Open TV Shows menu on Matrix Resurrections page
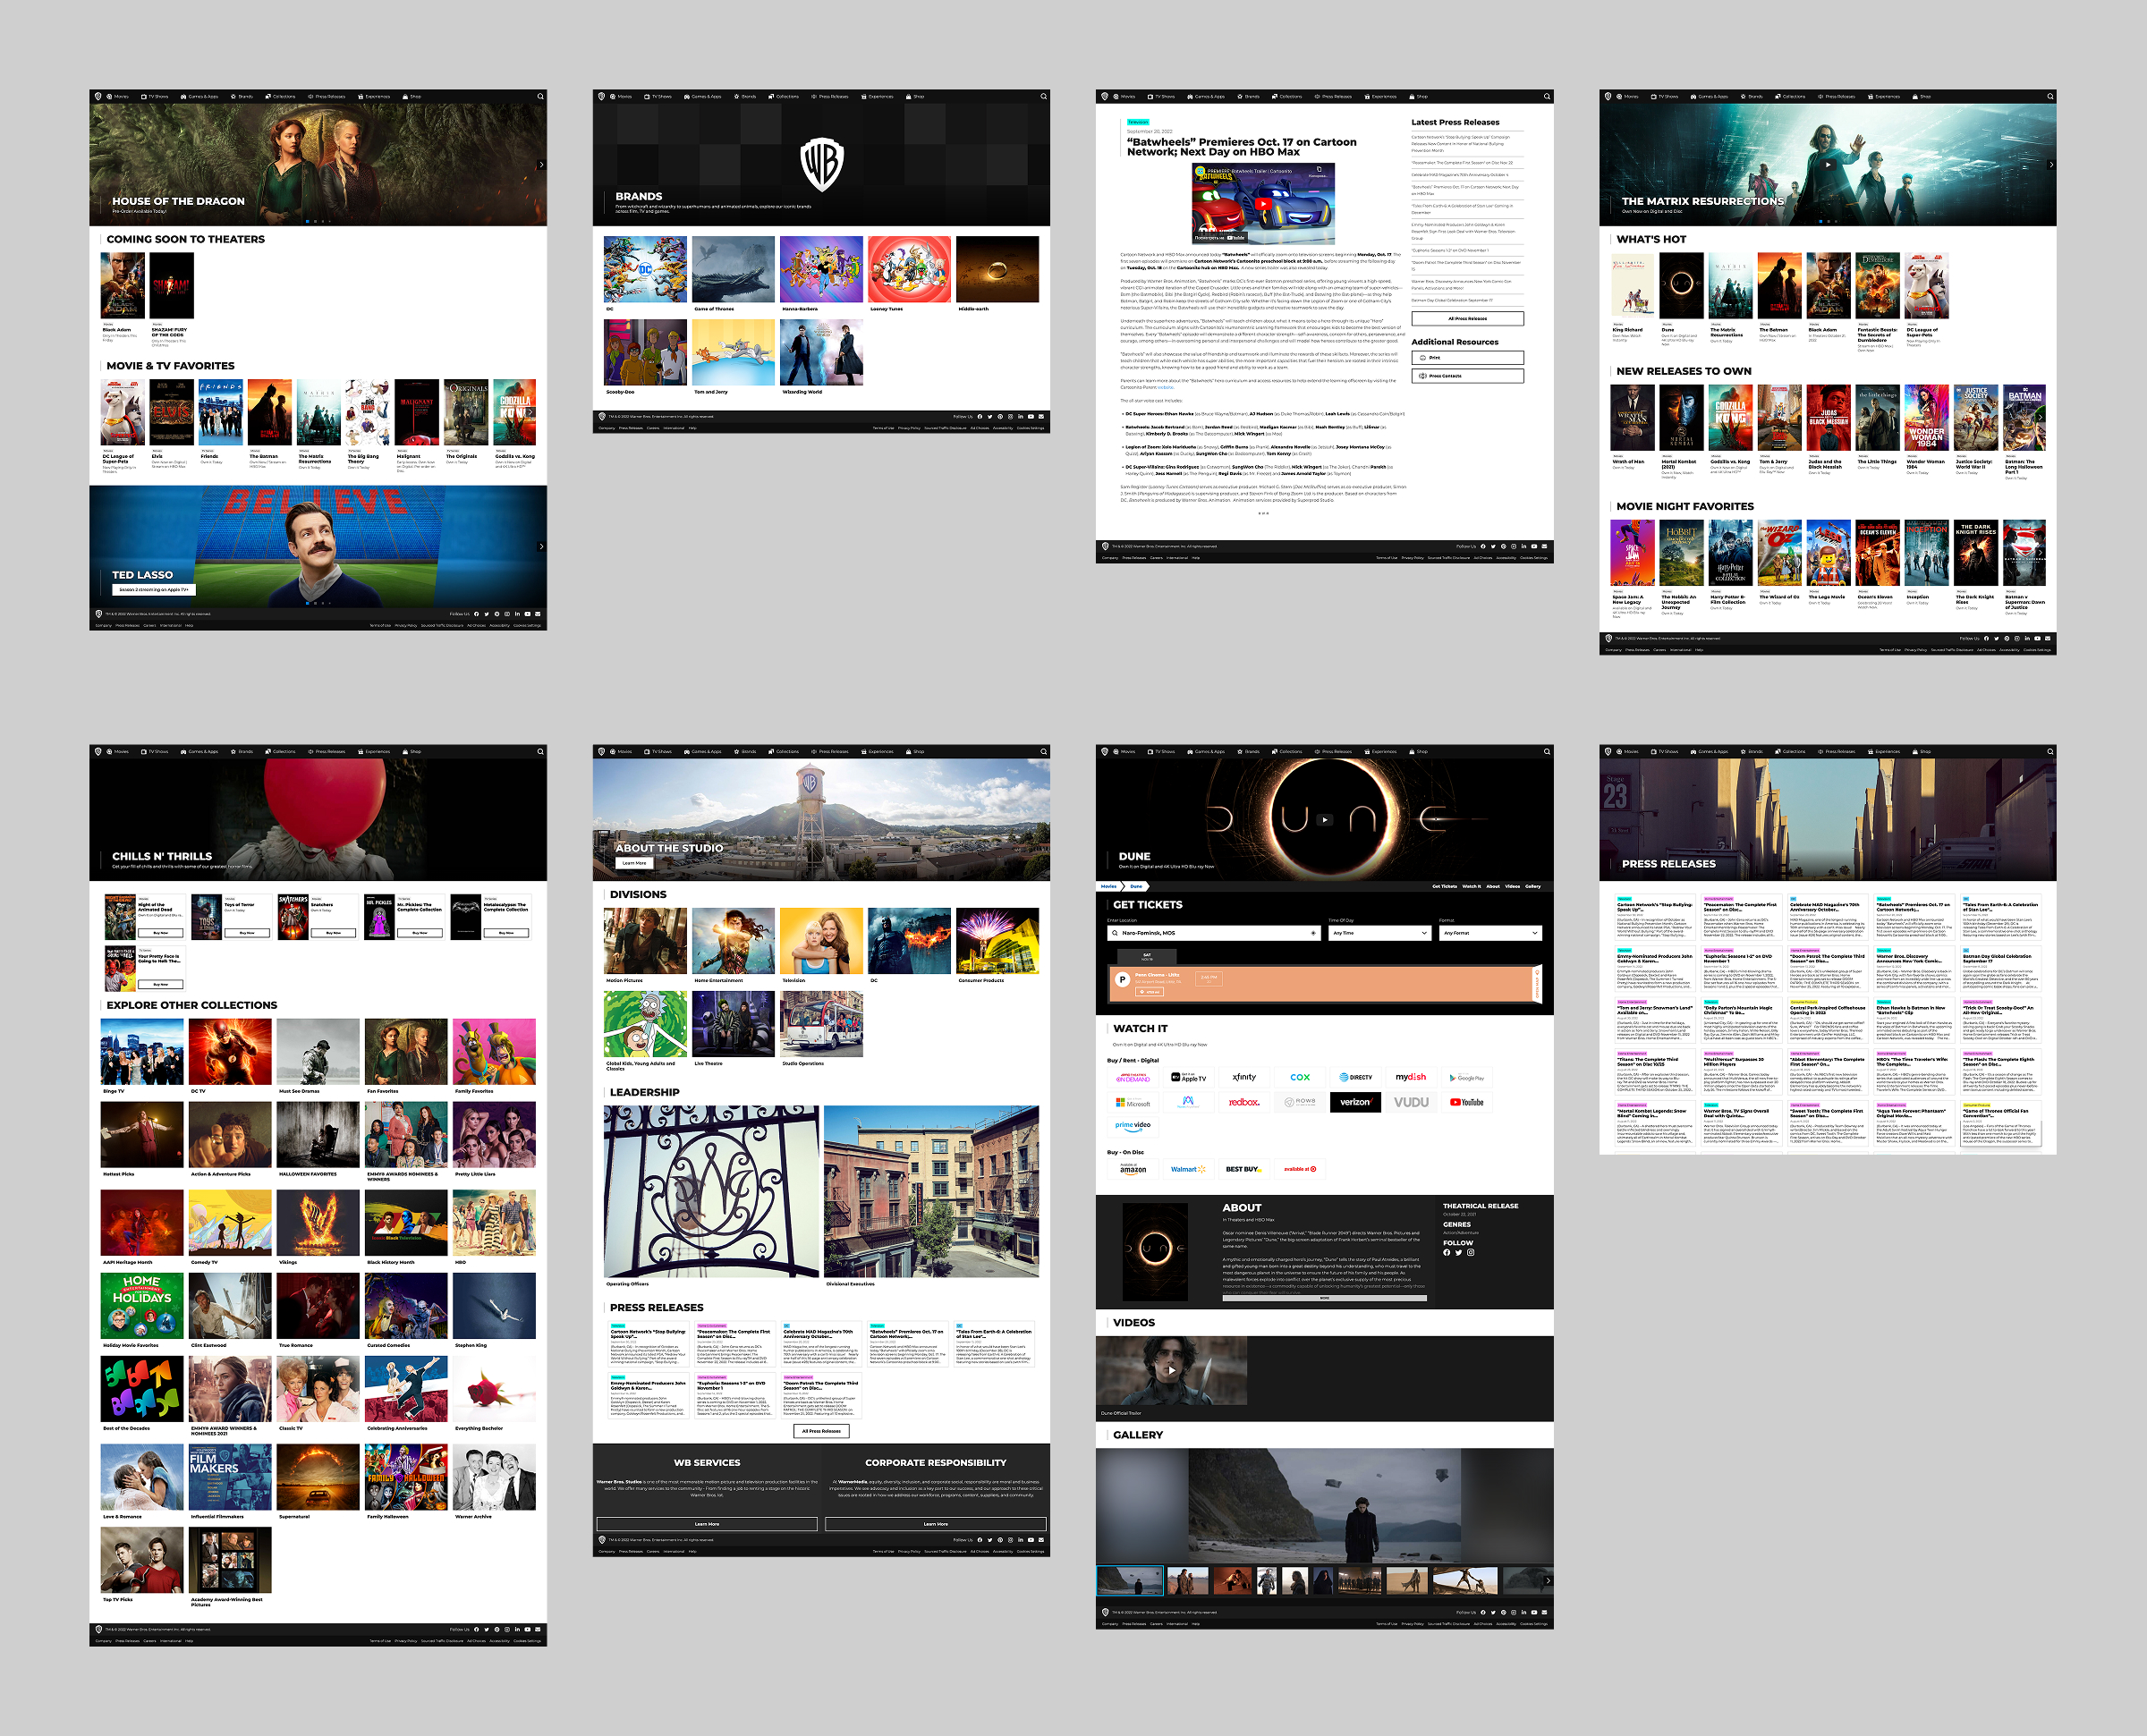Screen dimensions: 2147x1736 (1664, 96)
